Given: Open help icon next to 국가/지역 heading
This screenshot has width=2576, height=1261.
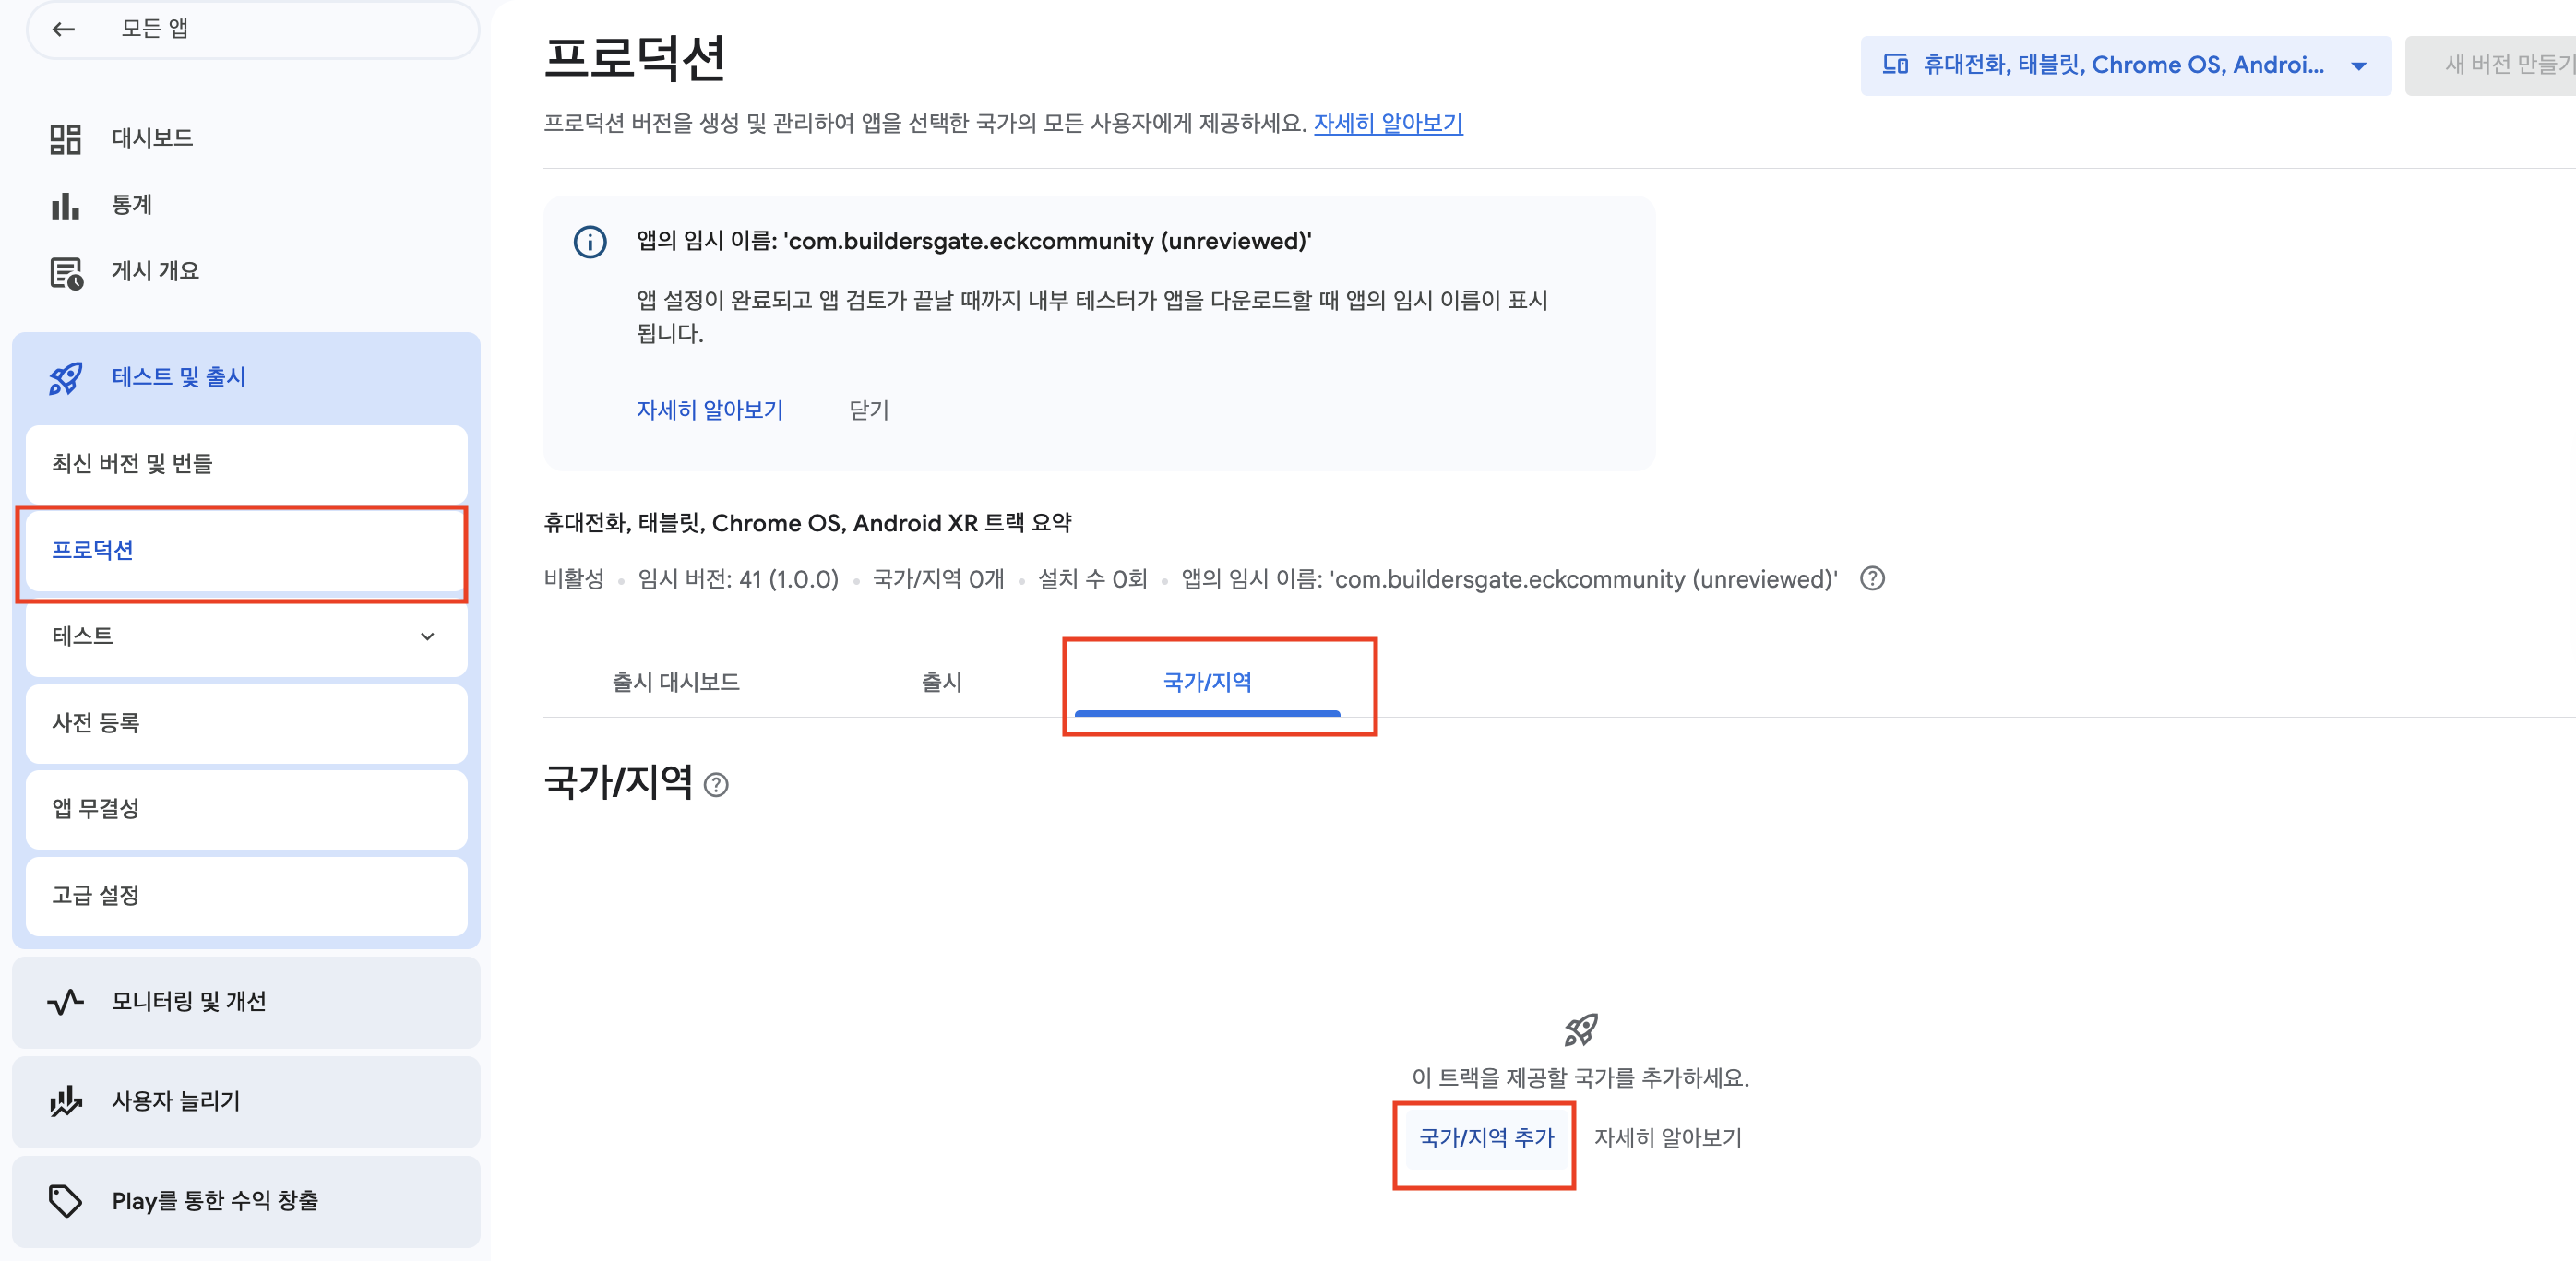Looking at the screenshot, I should click(x=716, y=785).
